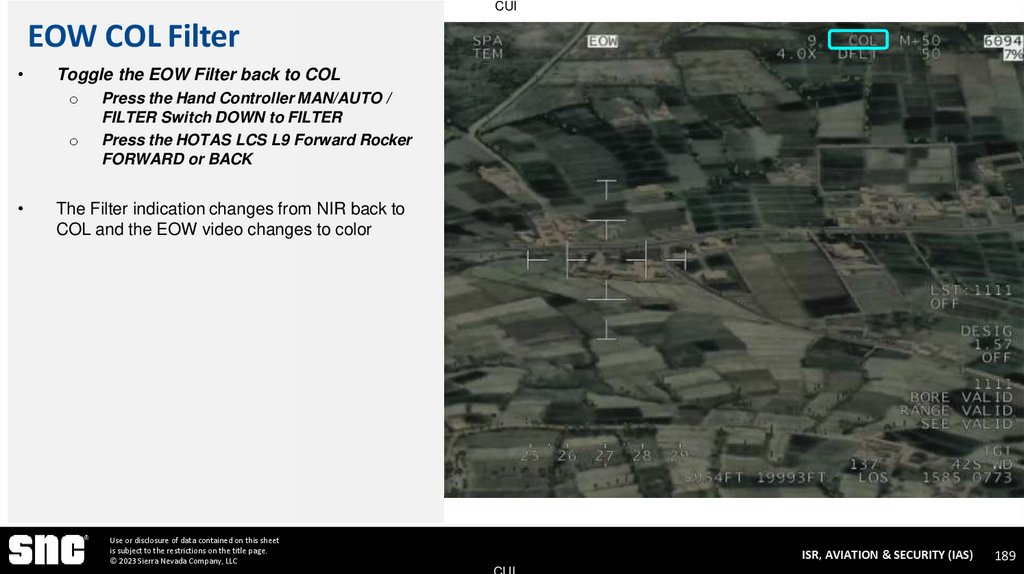Click the COL filter indication
Screen dimensions: 1024x574
pyautogui.click(x=858, y=40)
